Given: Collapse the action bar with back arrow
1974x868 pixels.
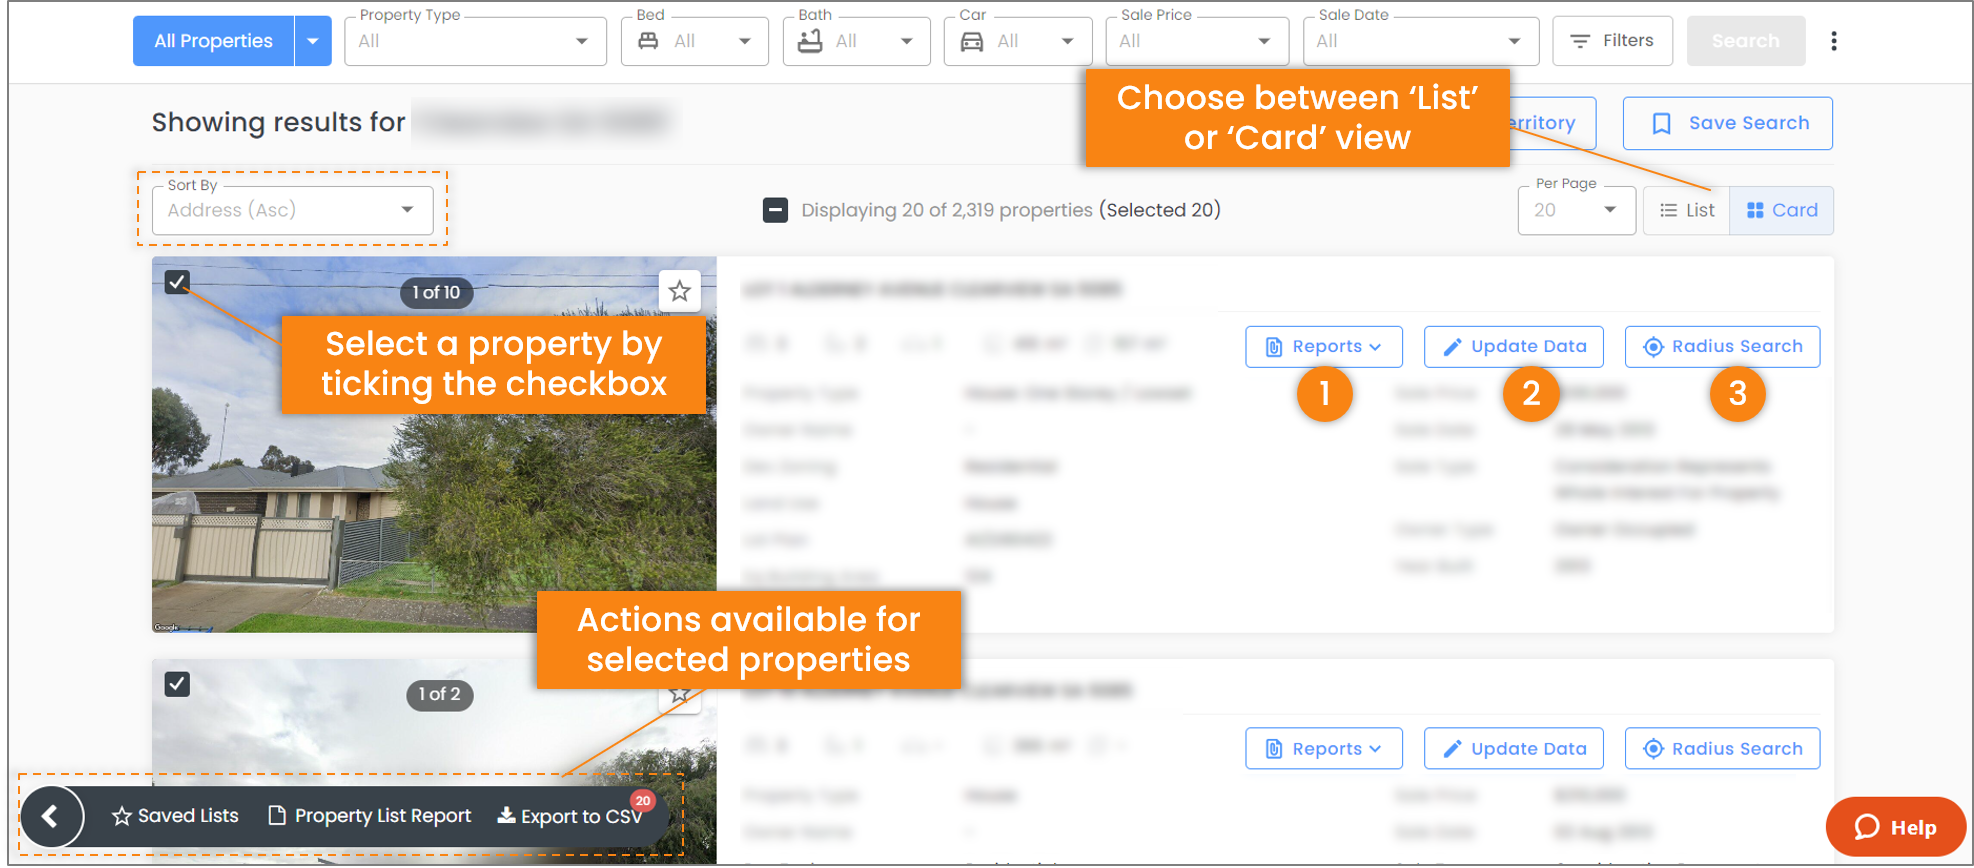Looking at the screenshot, I should pos(51,816).
